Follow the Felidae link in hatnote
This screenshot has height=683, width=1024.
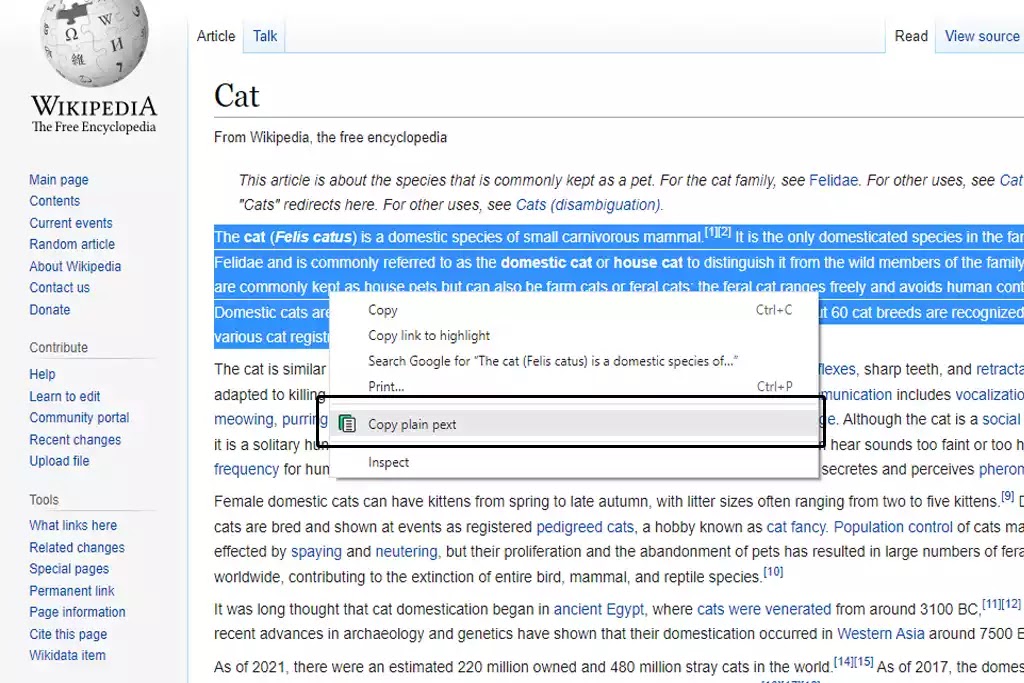(x=833, y=180)
